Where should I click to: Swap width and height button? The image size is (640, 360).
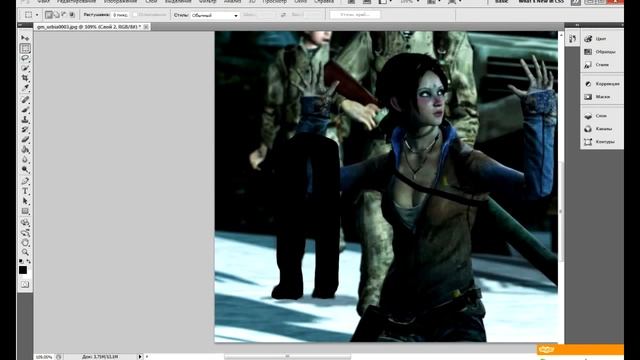pos(283,15)
